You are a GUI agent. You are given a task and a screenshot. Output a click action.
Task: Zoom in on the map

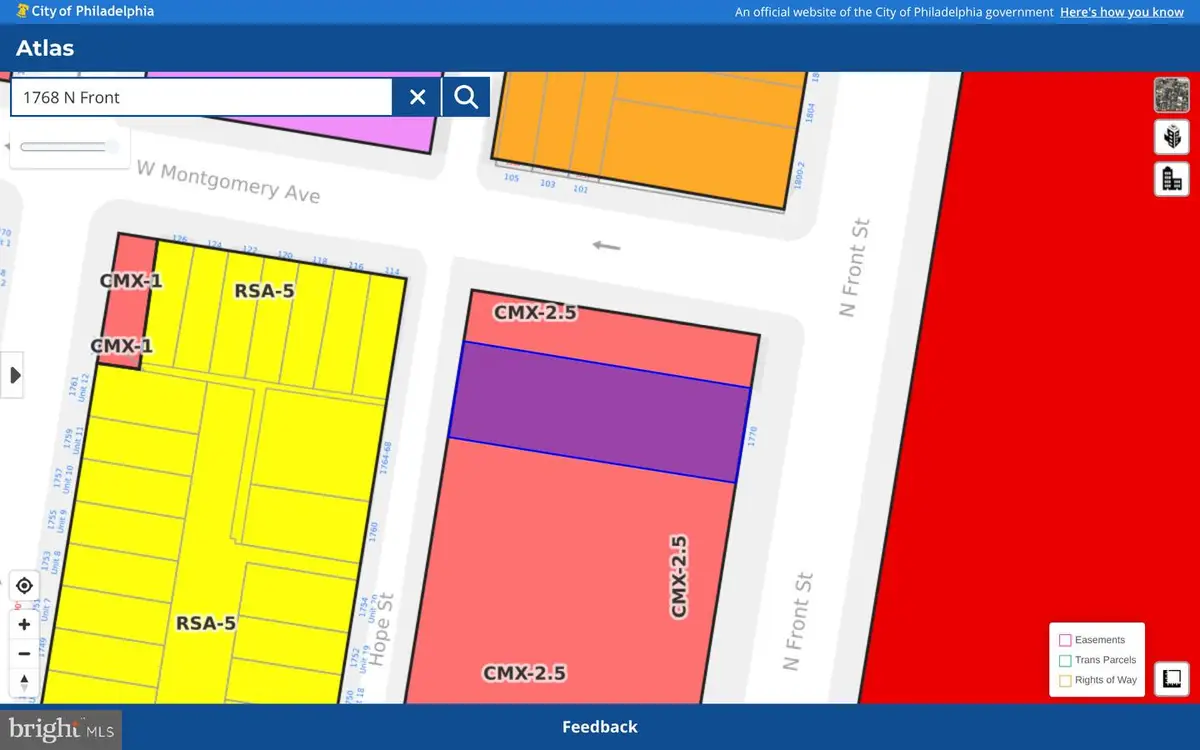point(25,624)
